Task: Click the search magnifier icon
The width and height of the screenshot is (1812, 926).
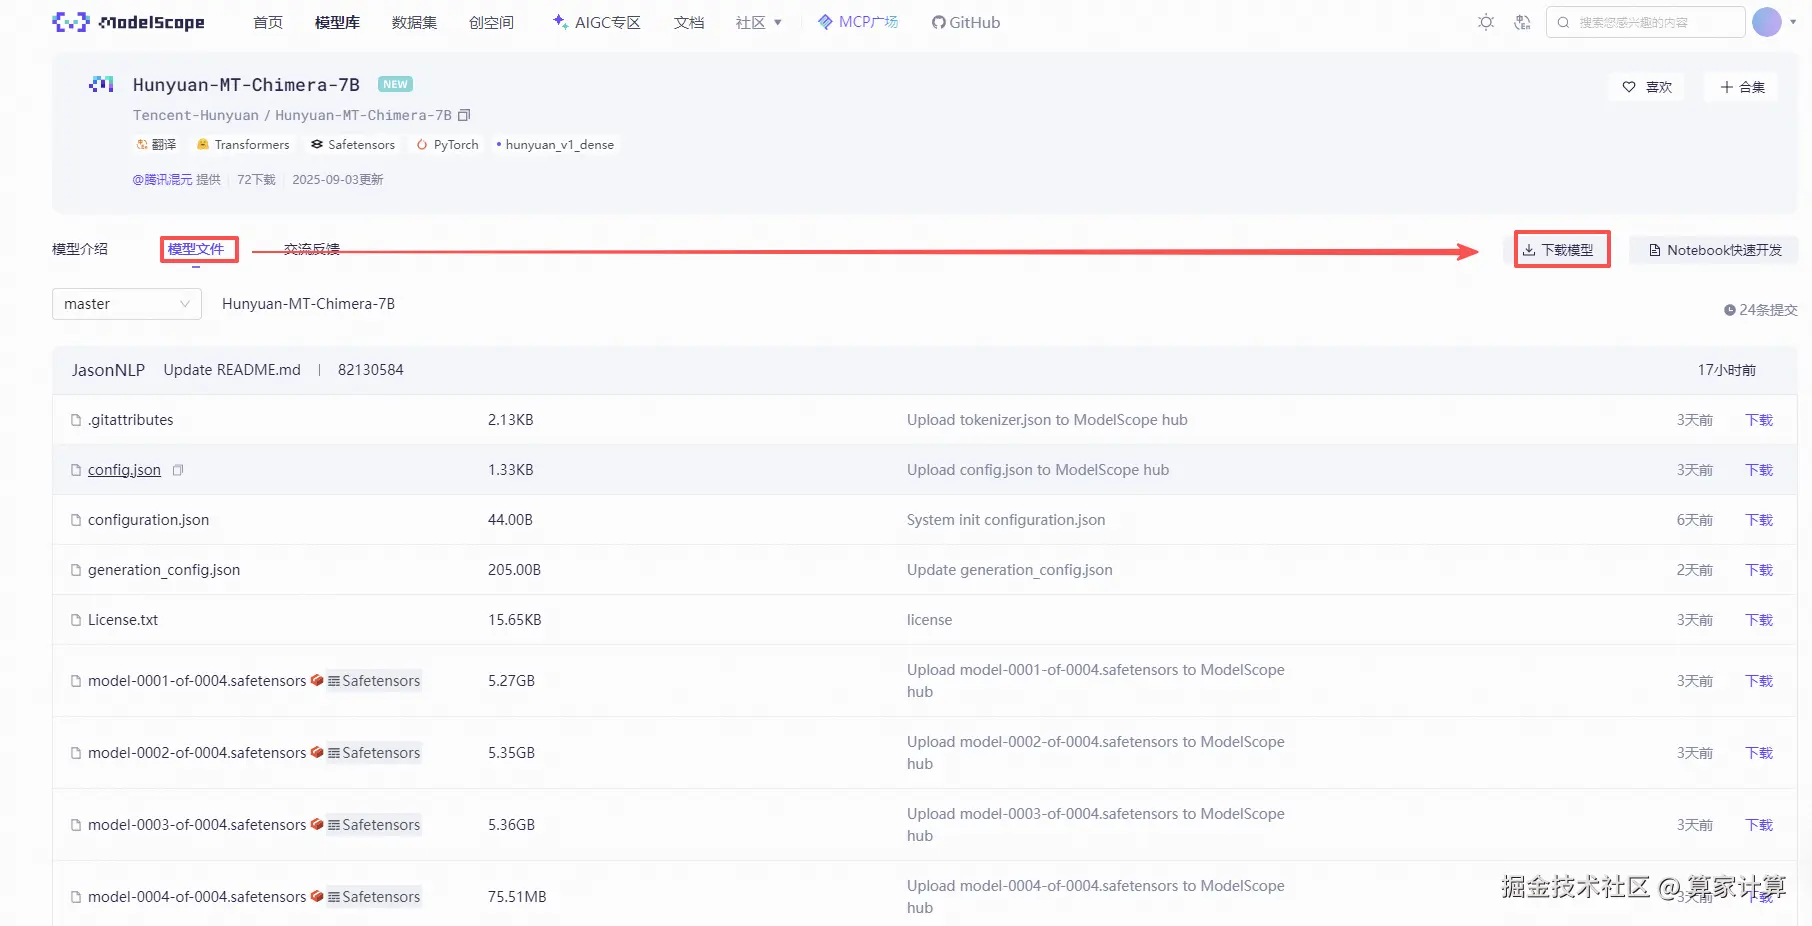Action: 1563,22
